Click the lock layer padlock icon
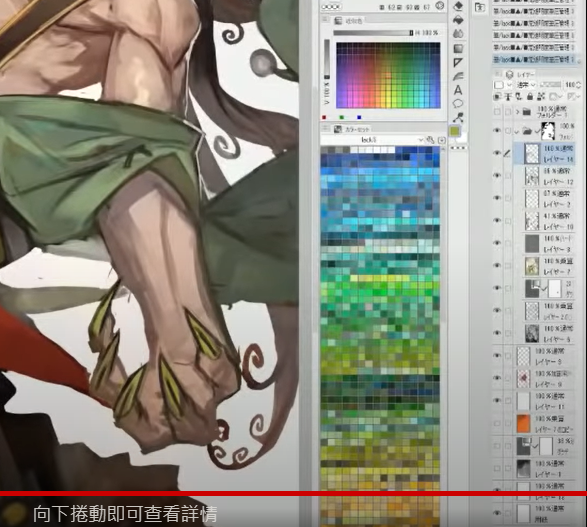 pyautogui.click(x=530, y=97)
